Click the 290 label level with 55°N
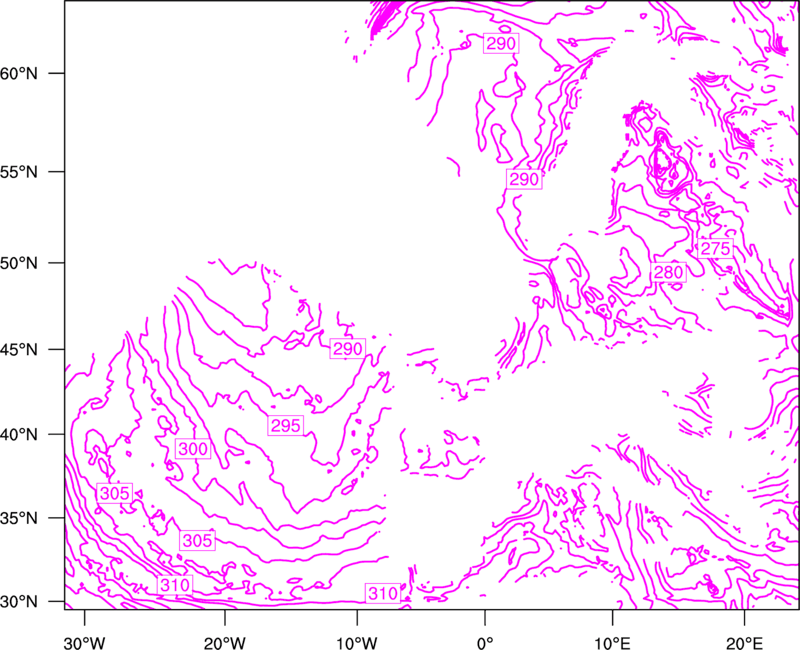 (524, 179)
